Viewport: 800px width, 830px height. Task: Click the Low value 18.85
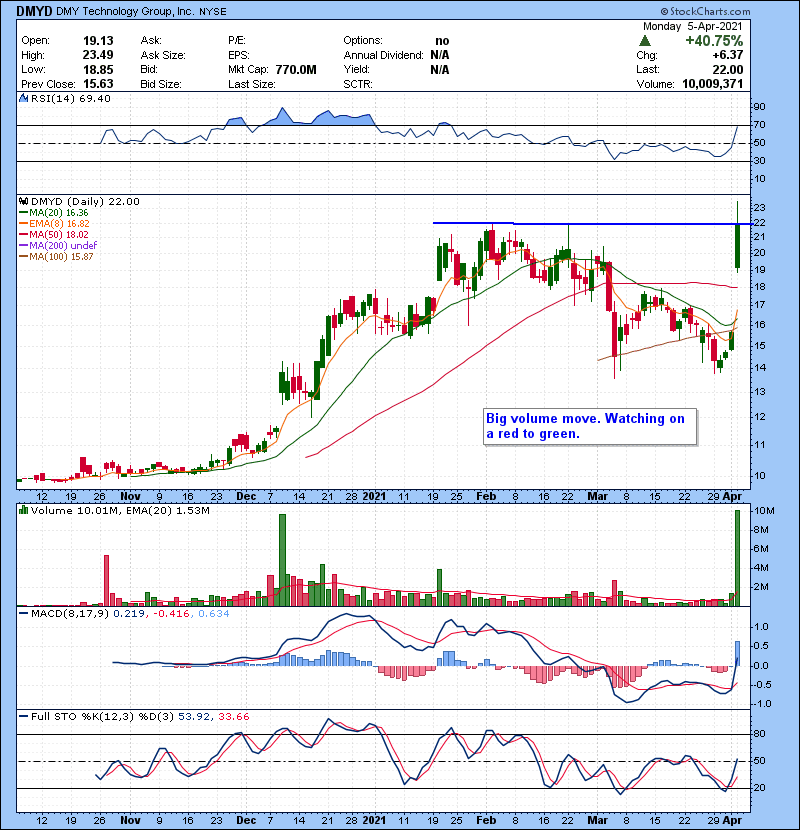tap(98, 69)
